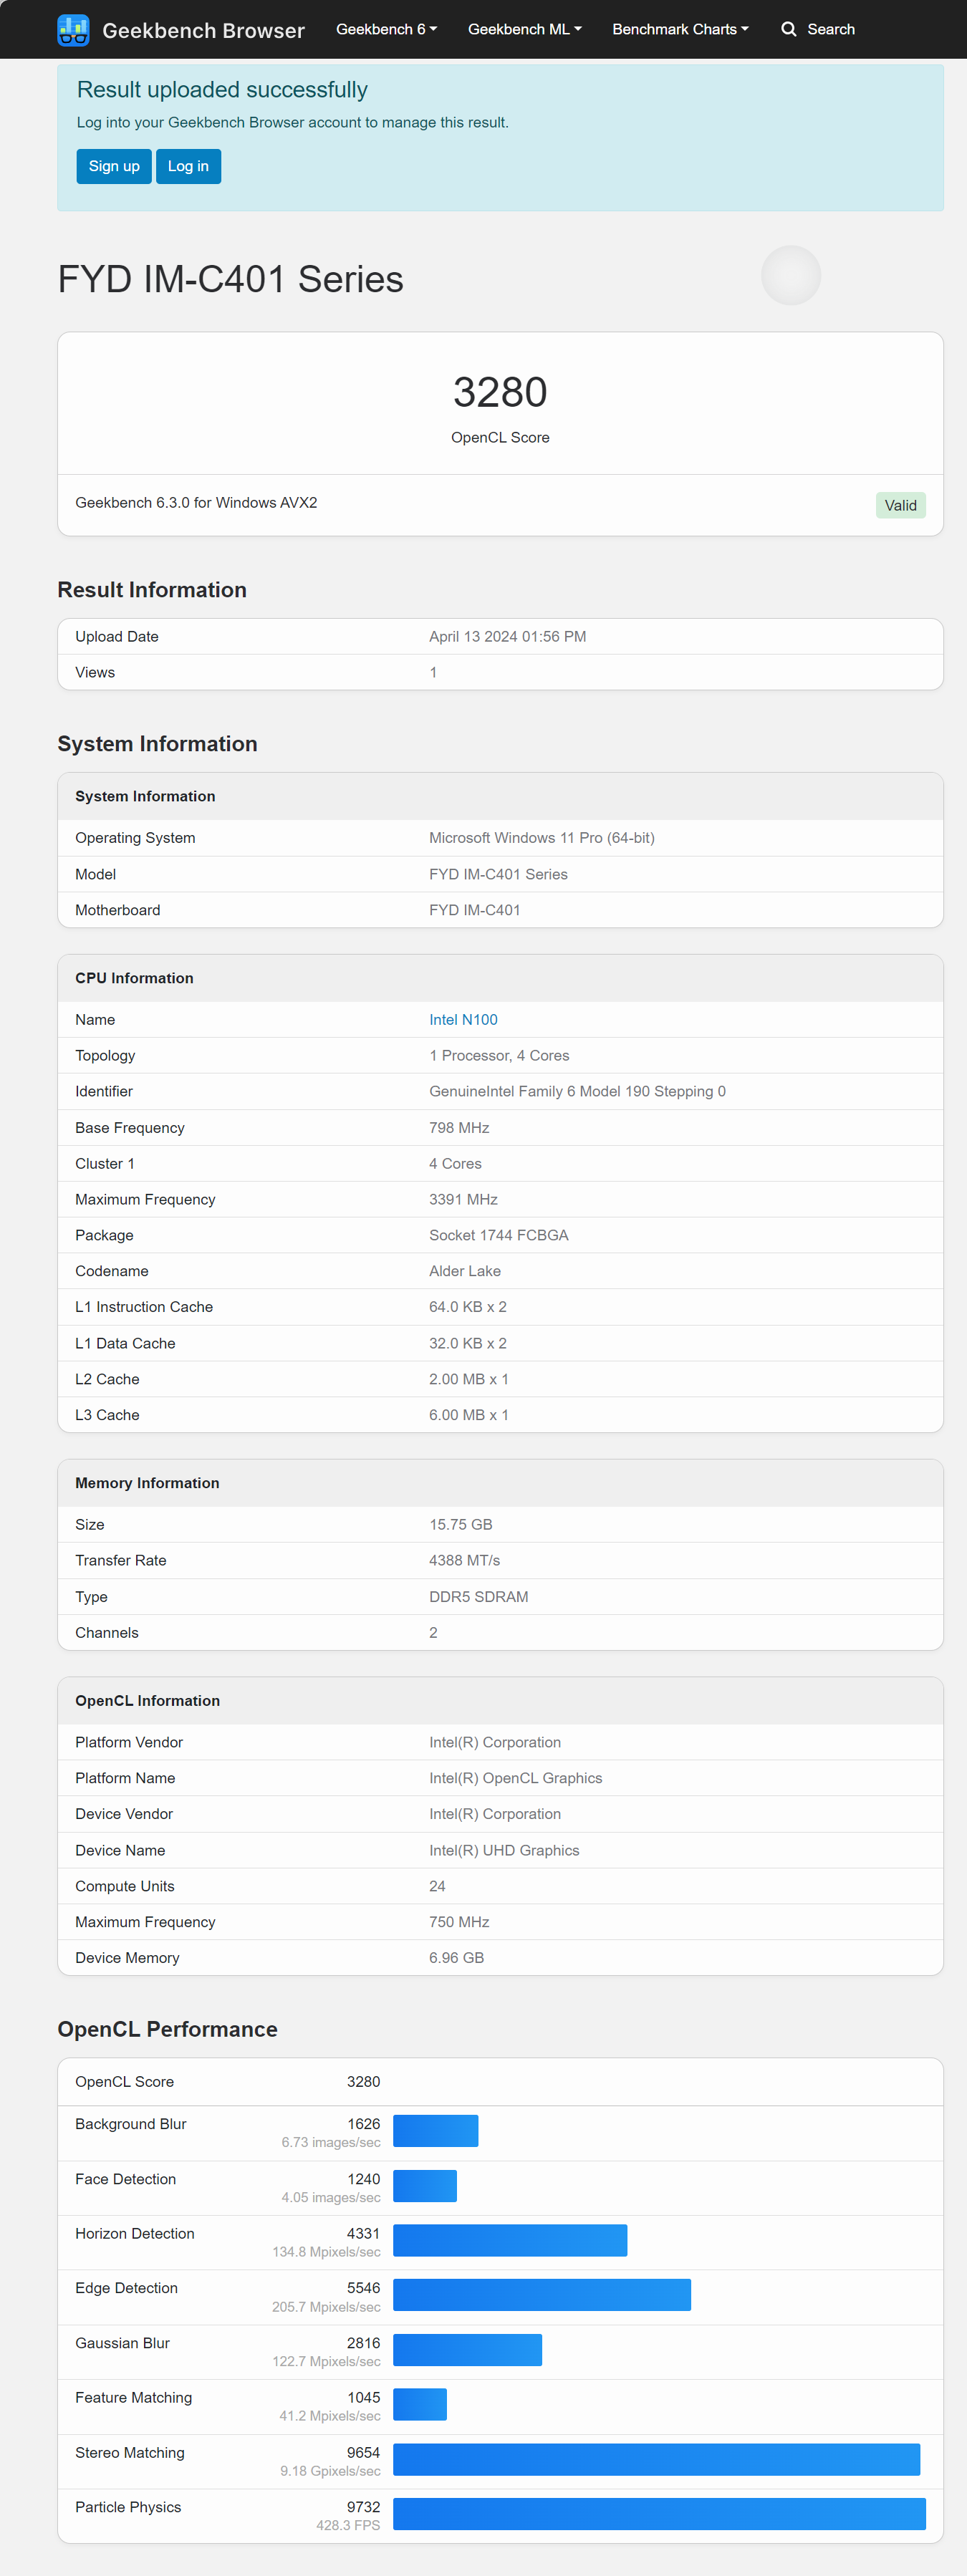This screenshot has height=2576, width=967.
Task: Click 'Microsoft Windows 11 Pro (64-bit)' value
Action: (542, 837)
